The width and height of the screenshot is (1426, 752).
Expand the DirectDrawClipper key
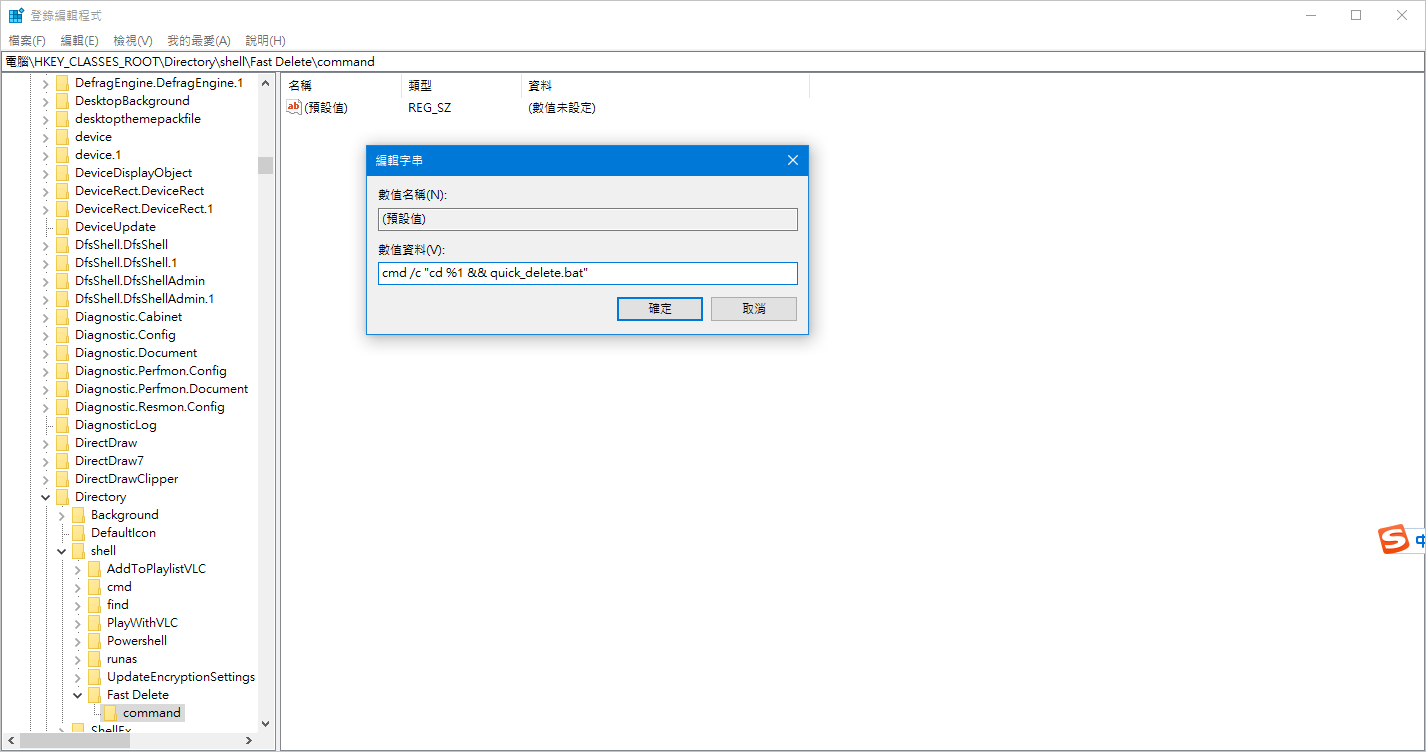(x=45, y=479)
